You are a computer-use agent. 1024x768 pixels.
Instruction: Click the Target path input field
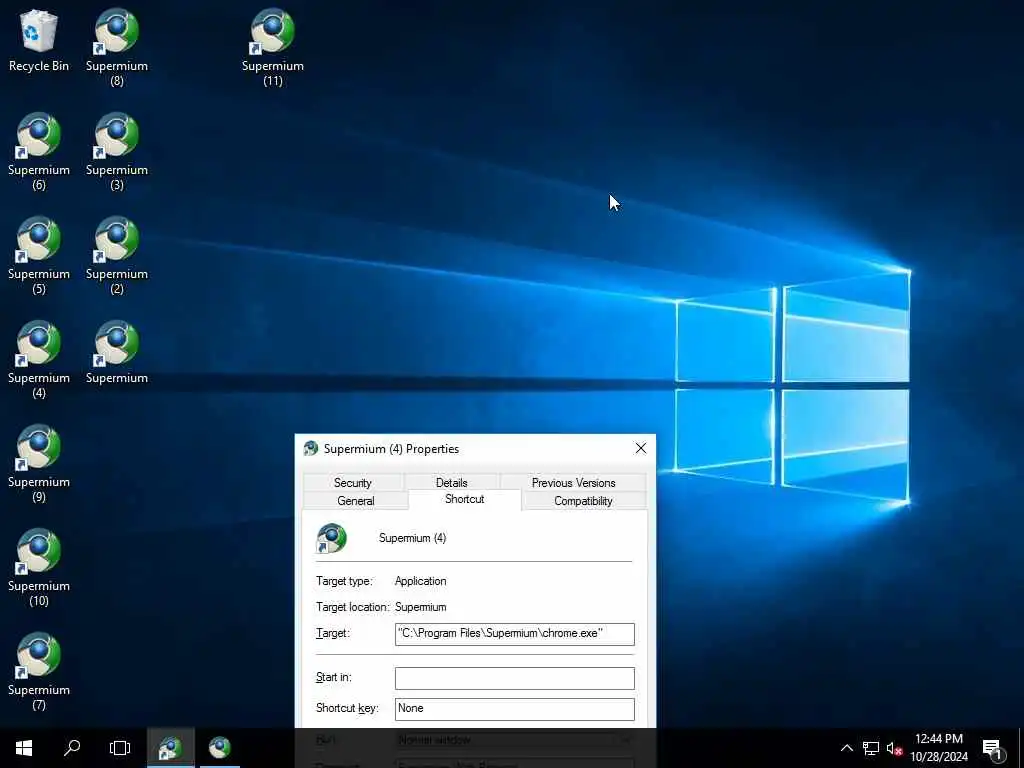click(x=515, y=634)
